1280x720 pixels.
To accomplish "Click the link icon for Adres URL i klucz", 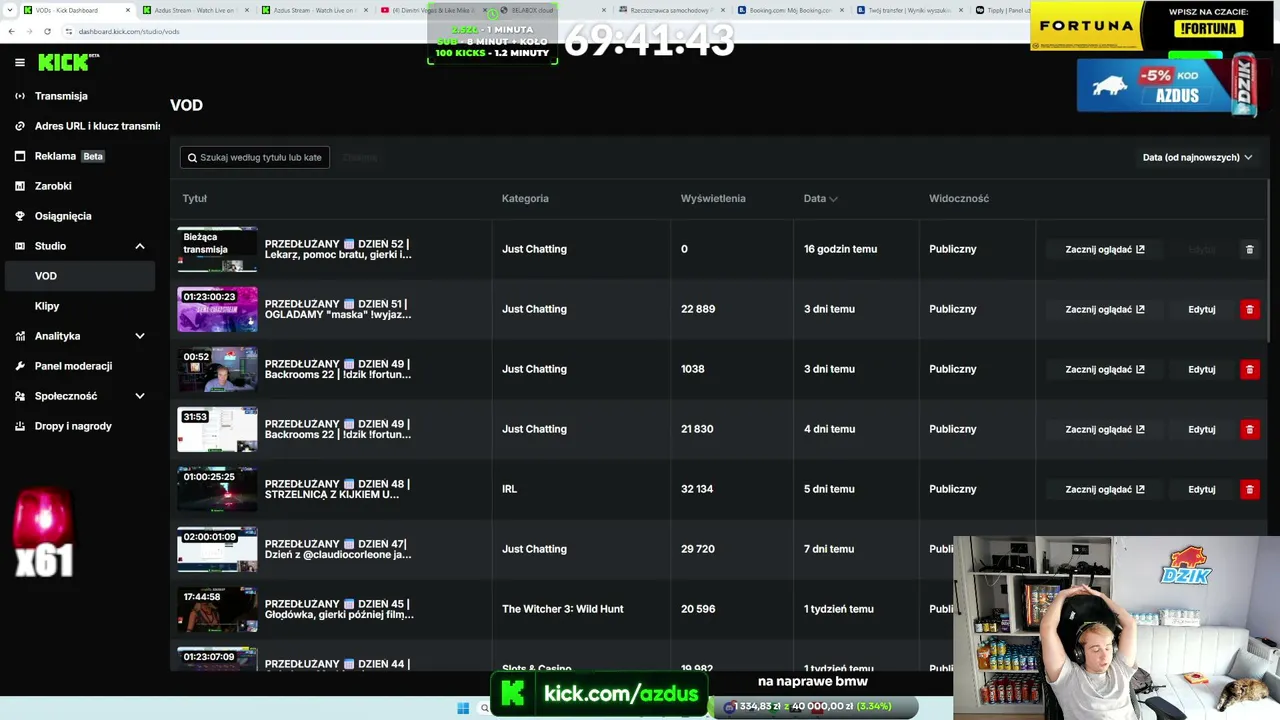I will (20, 126).
